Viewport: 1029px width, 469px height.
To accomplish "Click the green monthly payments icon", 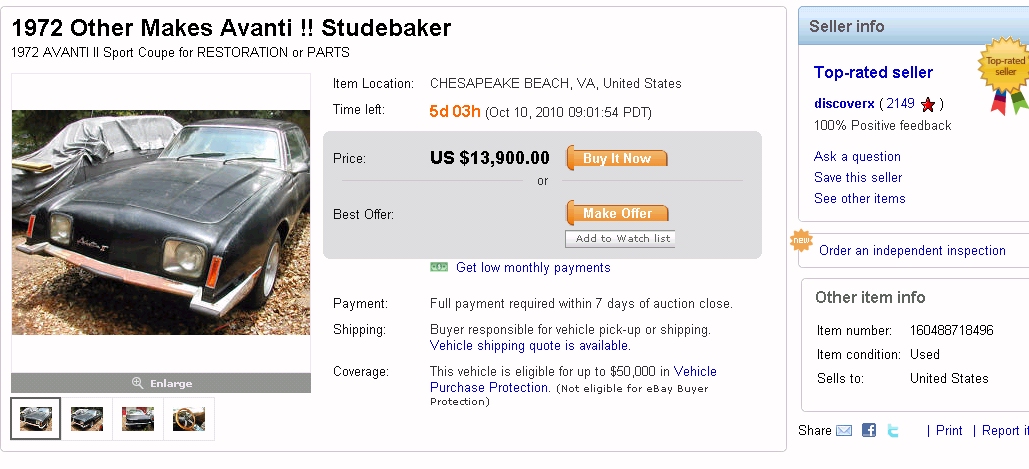I will (439, 267).
